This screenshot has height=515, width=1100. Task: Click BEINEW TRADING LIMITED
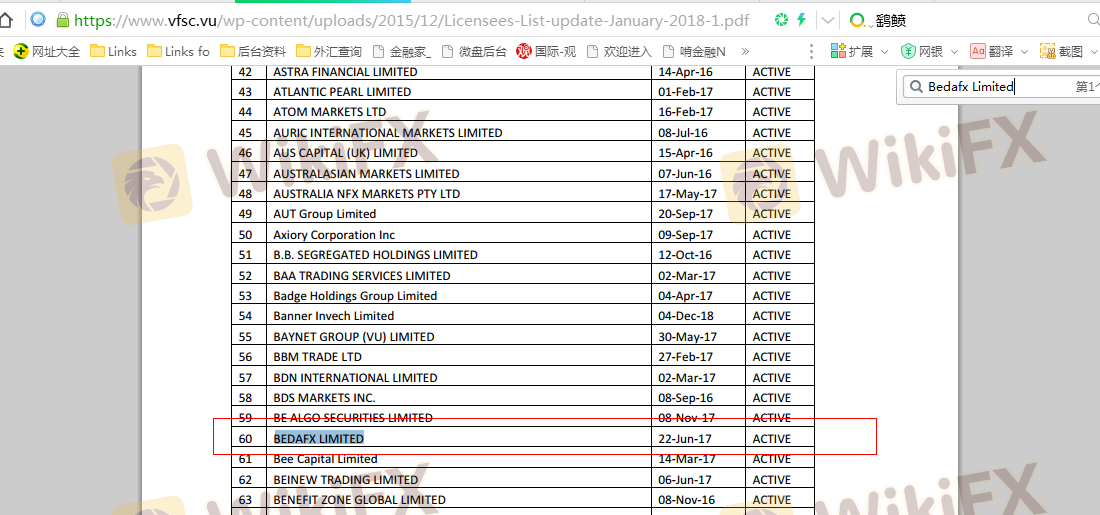tap(346, 480)
